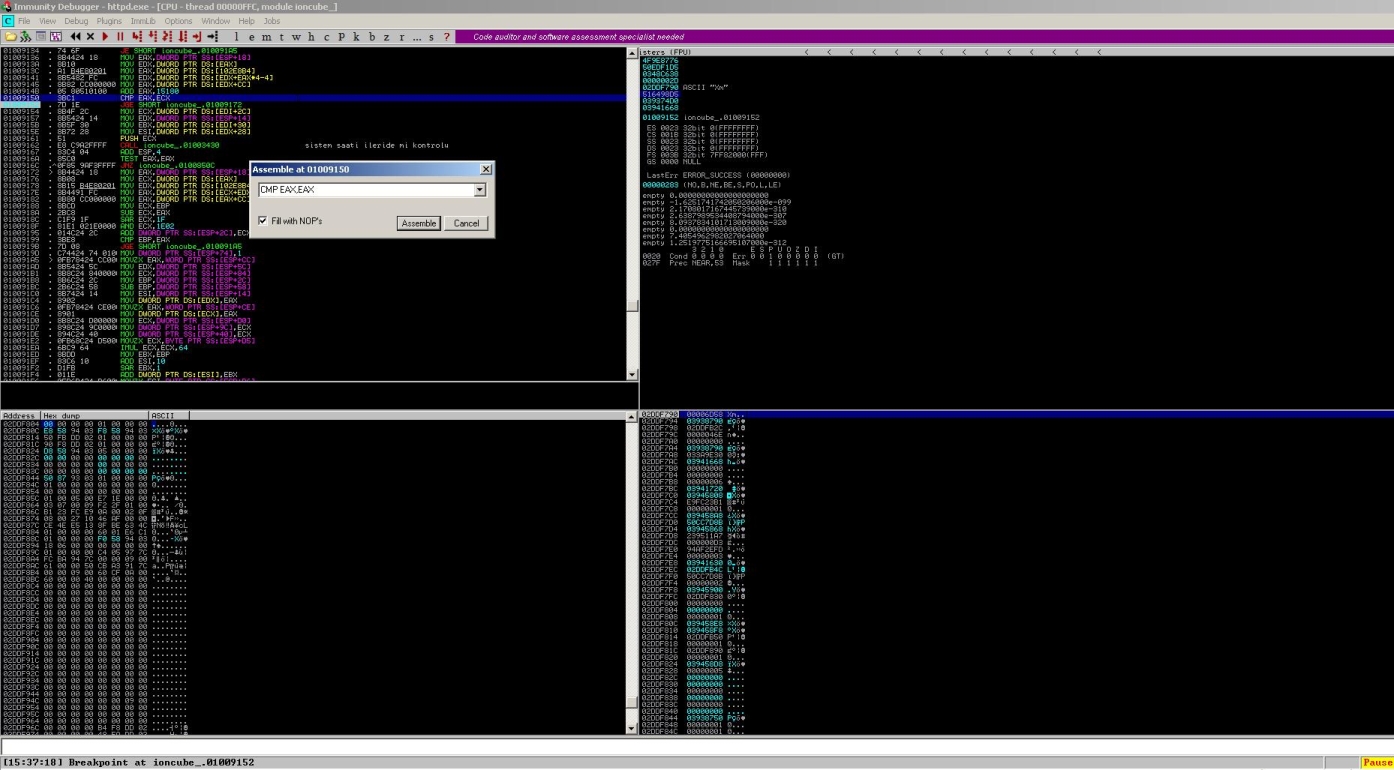Click the Close program X toolbar icon
Viewport: 1394px width, 770px height.
90,36
